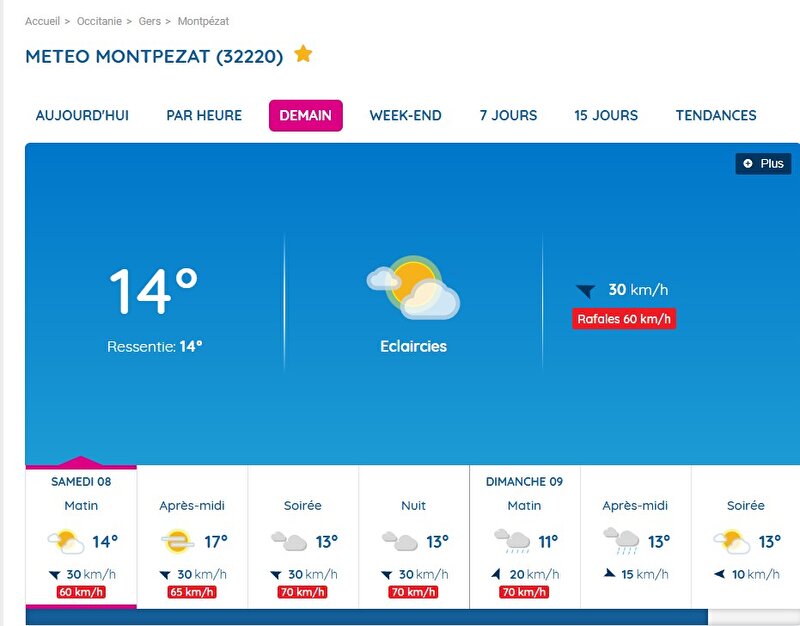The image size is (800, 626).
Task: Open the 15 JOURS tab
Action: click(606, 115)
